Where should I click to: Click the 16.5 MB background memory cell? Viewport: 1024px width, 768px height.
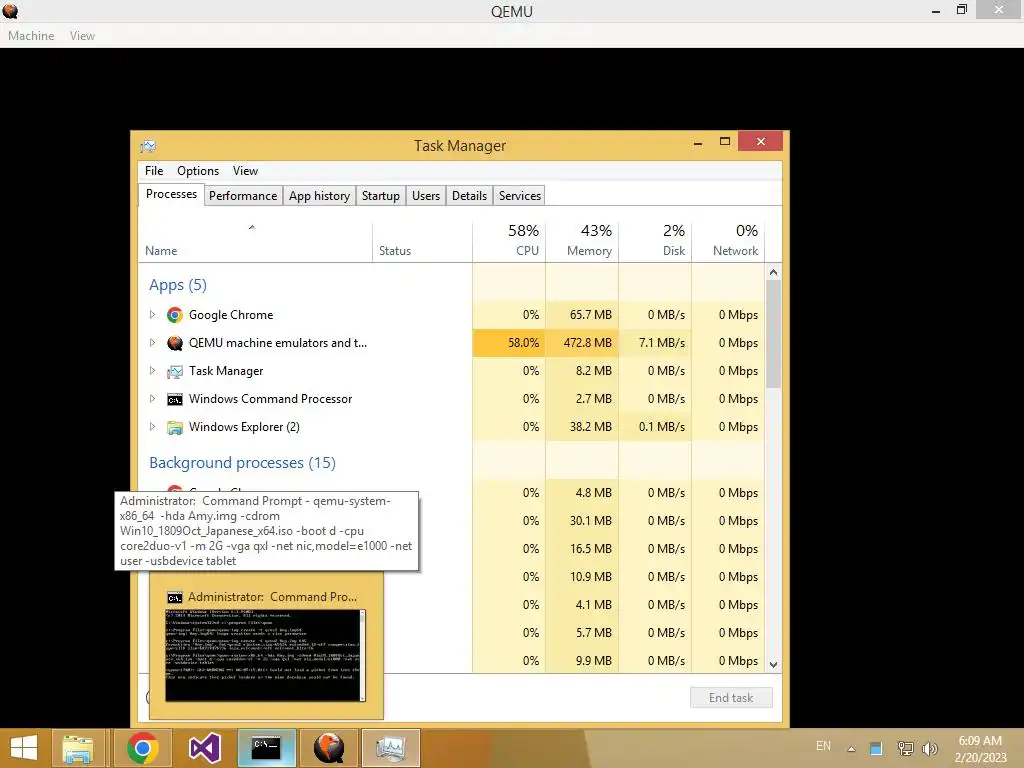click(582, 549)
